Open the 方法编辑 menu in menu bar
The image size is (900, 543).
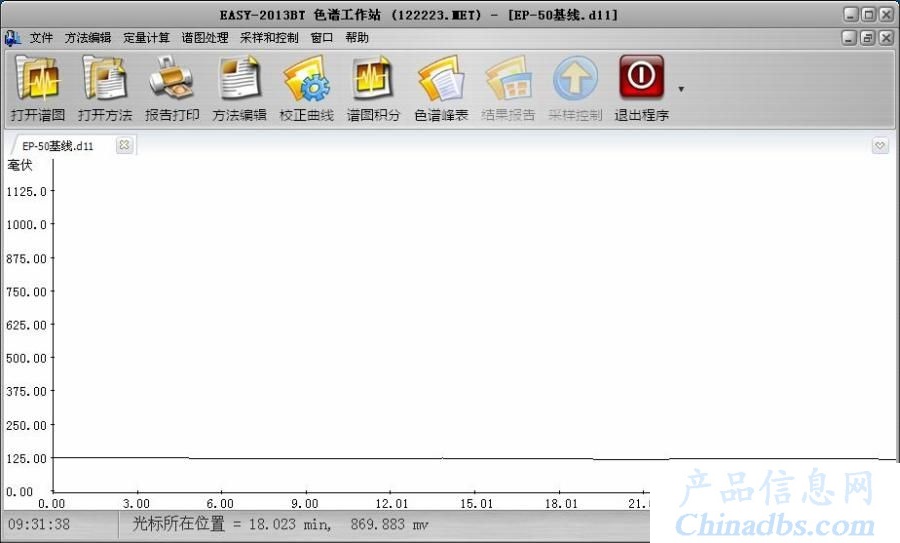pos(88,38)
